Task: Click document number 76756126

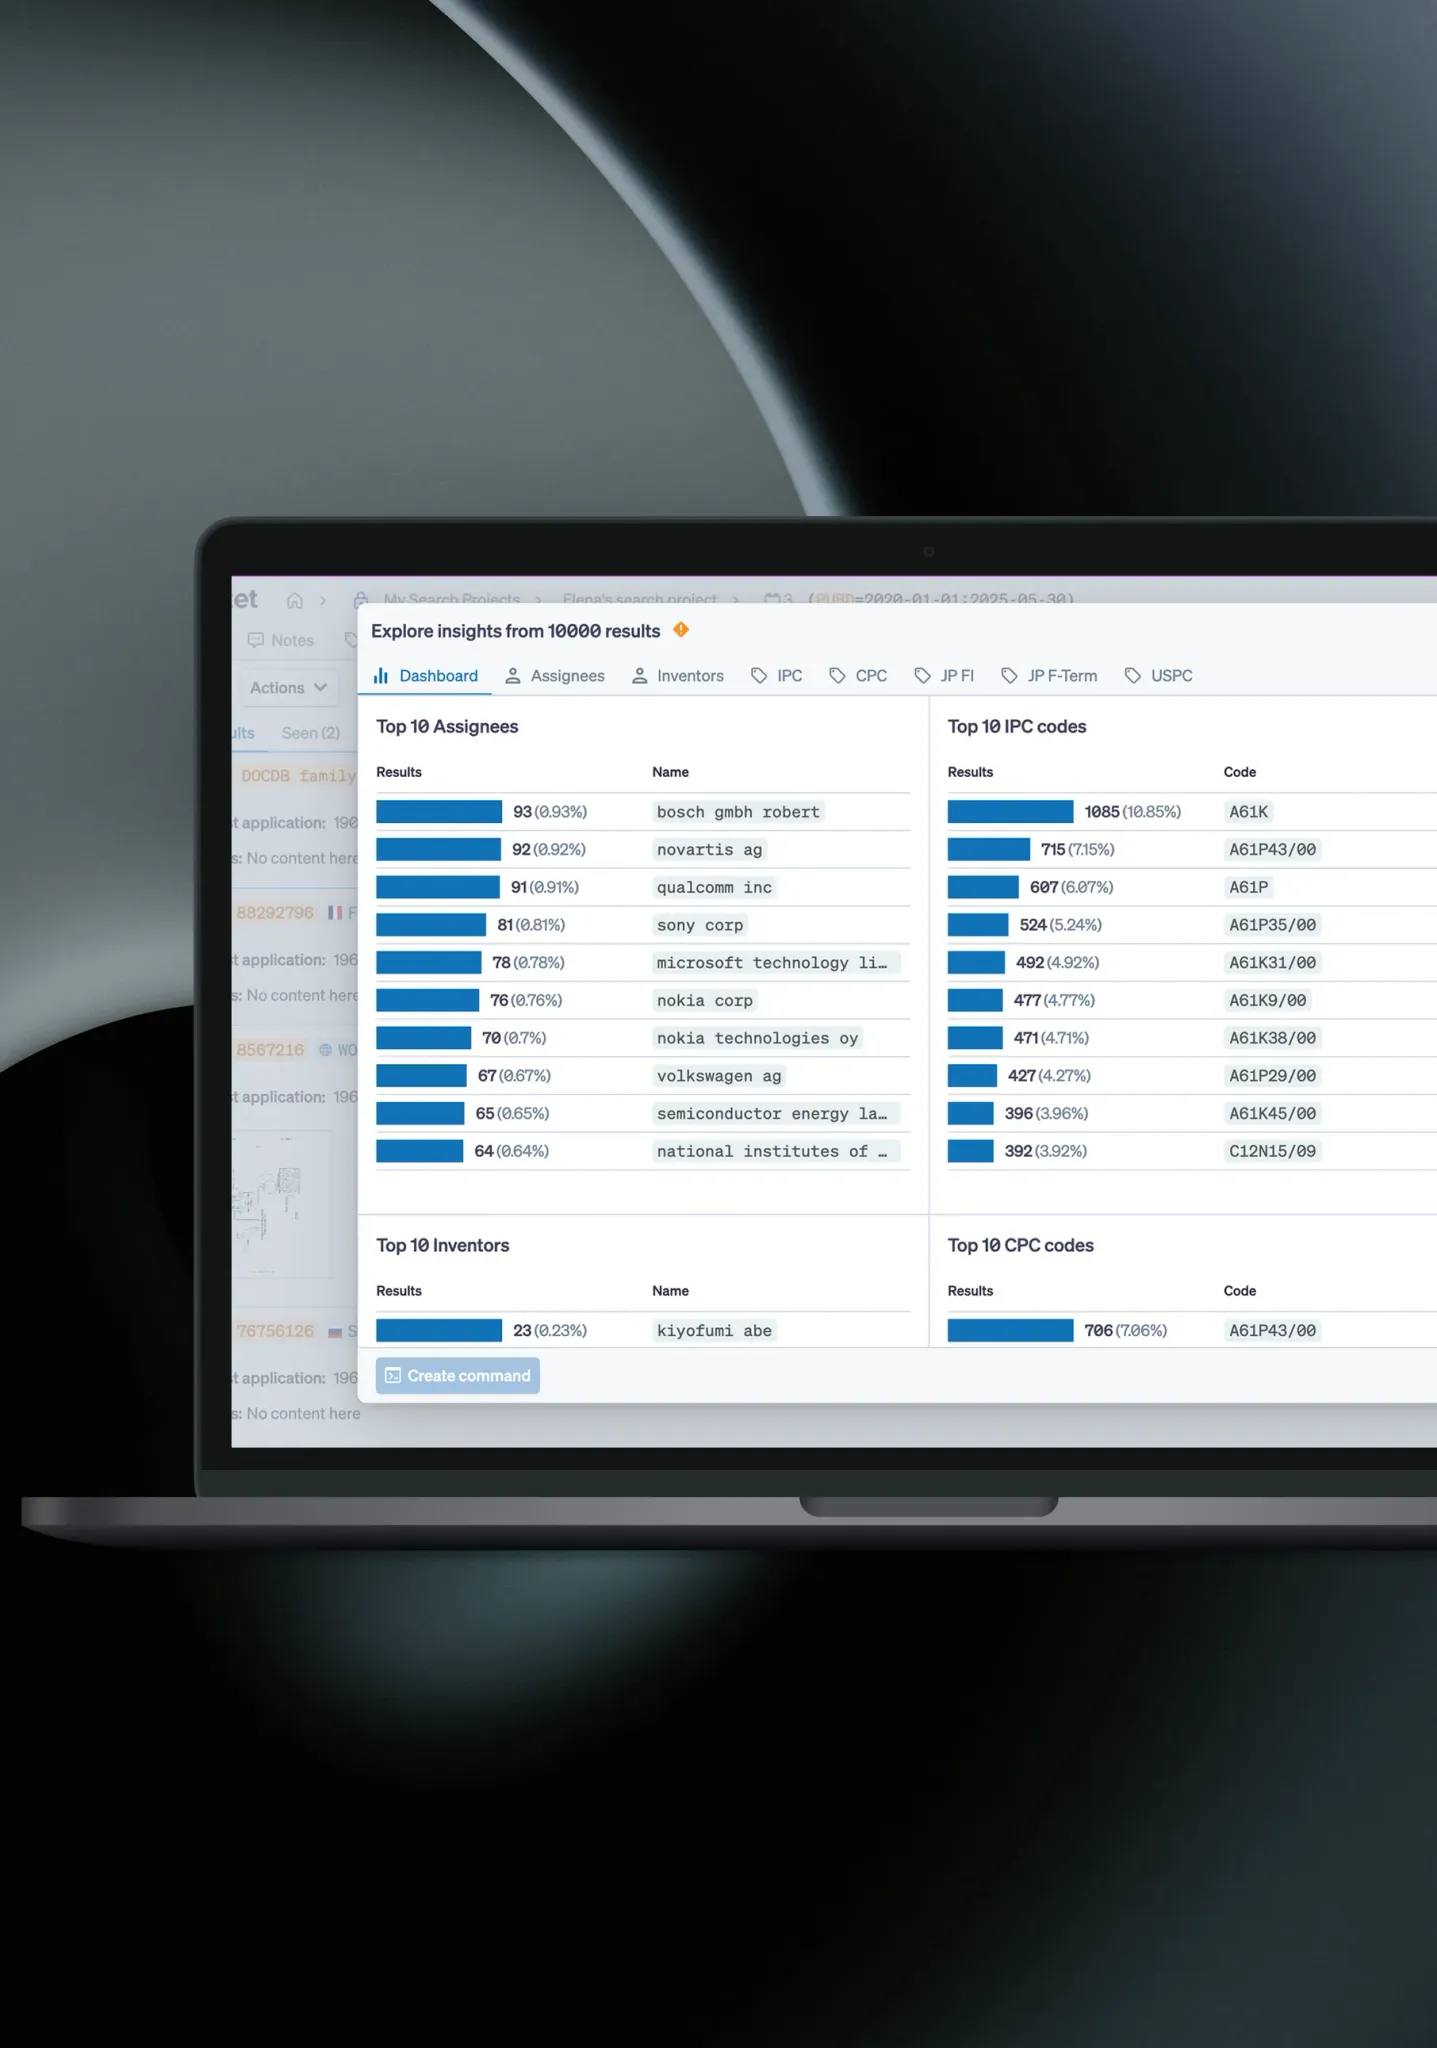Action: [275, 1331]
